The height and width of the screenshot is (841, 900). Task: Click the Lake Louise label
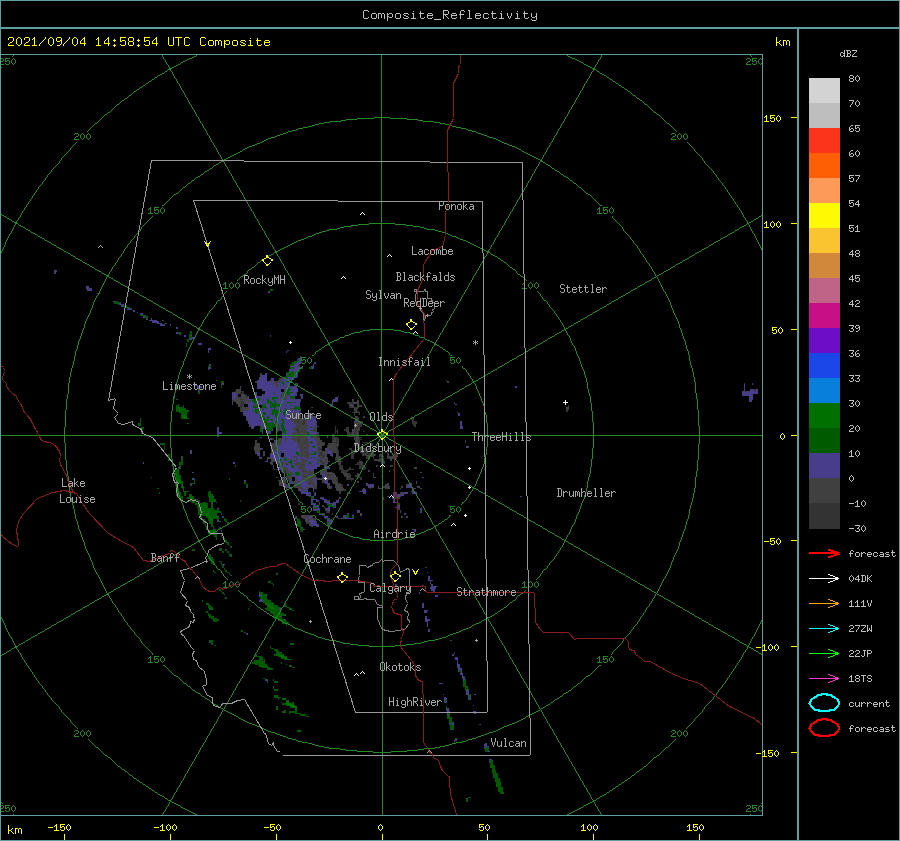coord(77,491)
